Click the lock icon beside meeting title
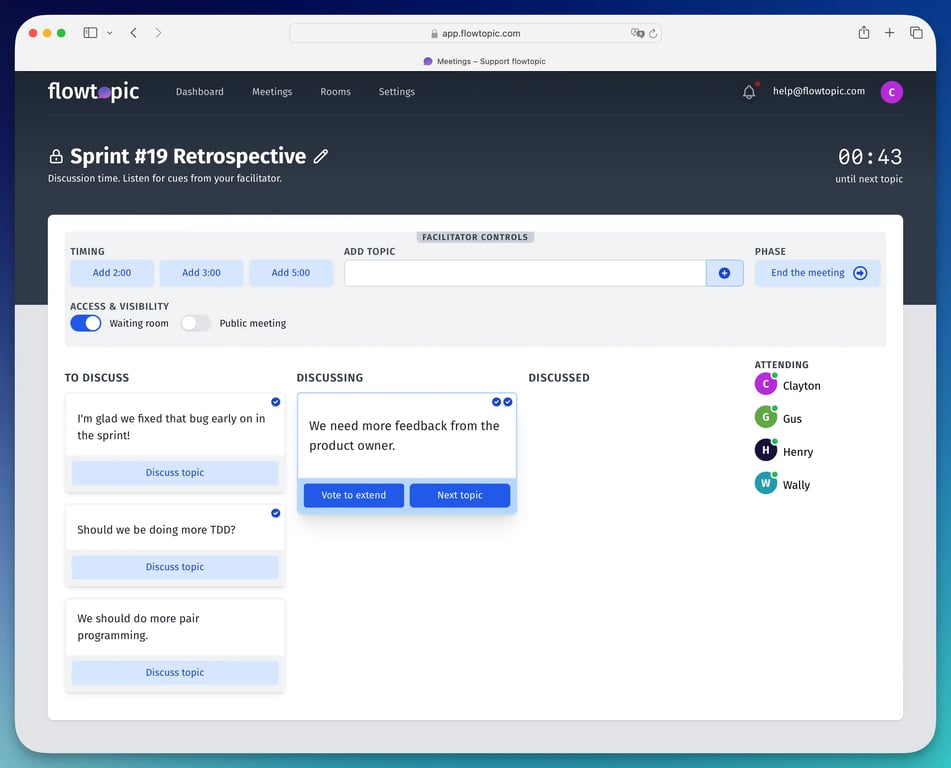951x768 pixels. point(56,157)
